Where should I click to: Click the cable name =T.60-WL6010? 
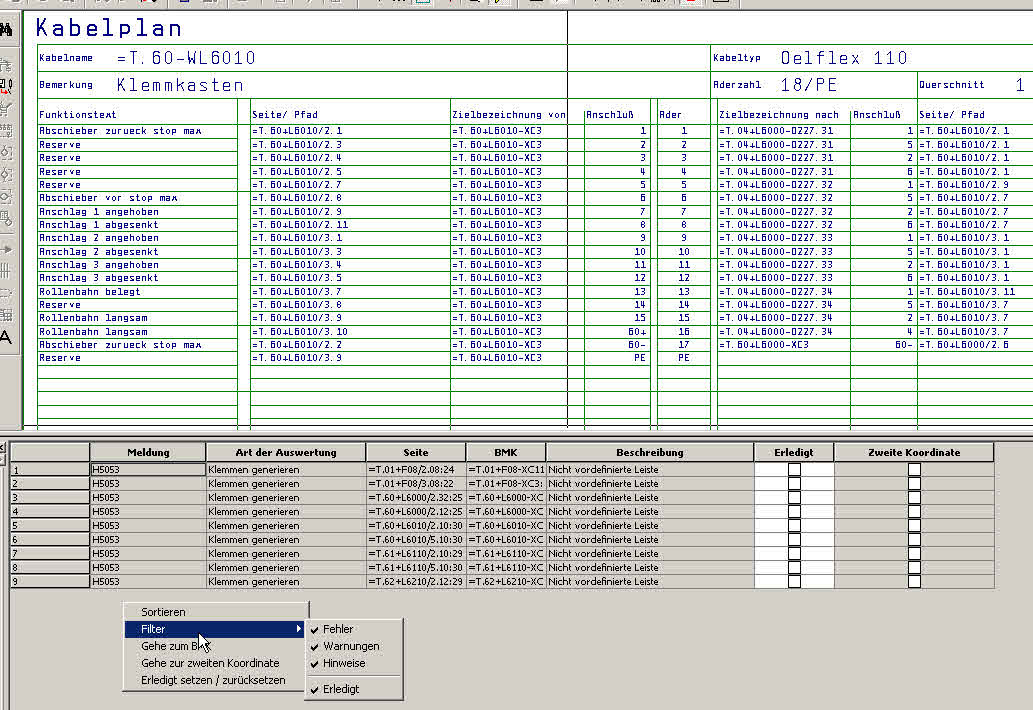coord(186,59)
